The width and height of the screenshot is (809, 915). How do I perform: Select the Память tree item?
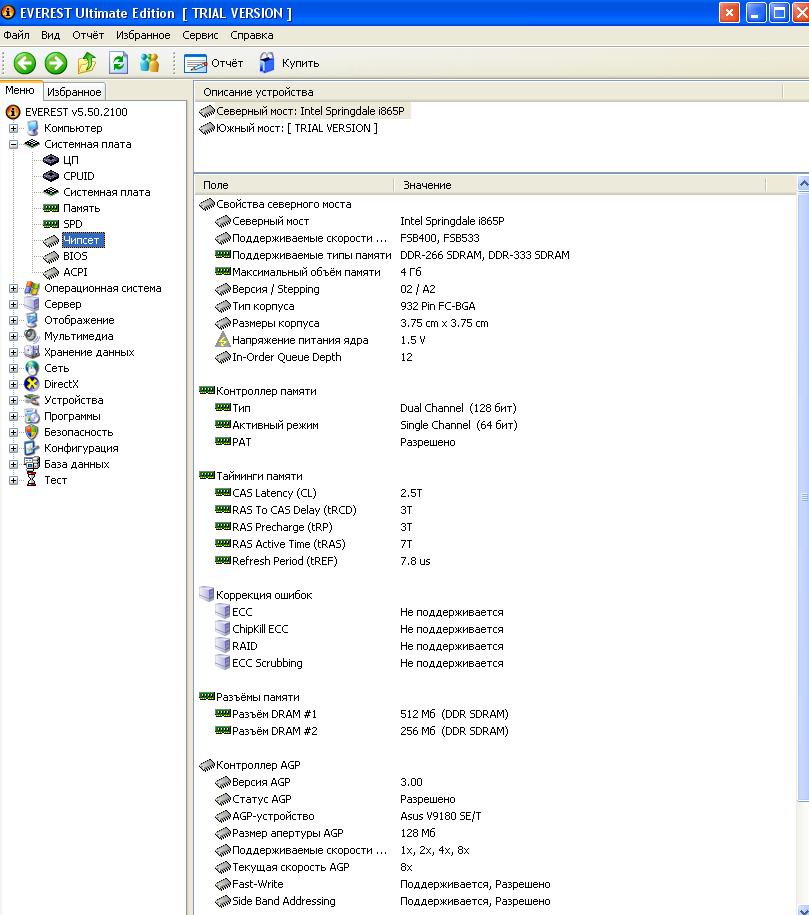tap(82, 208)
